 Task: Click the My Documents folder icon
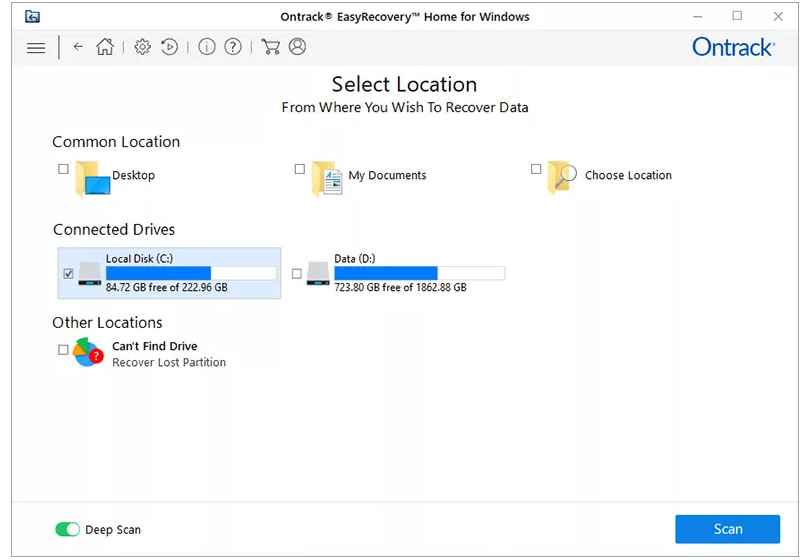[327, 178]
